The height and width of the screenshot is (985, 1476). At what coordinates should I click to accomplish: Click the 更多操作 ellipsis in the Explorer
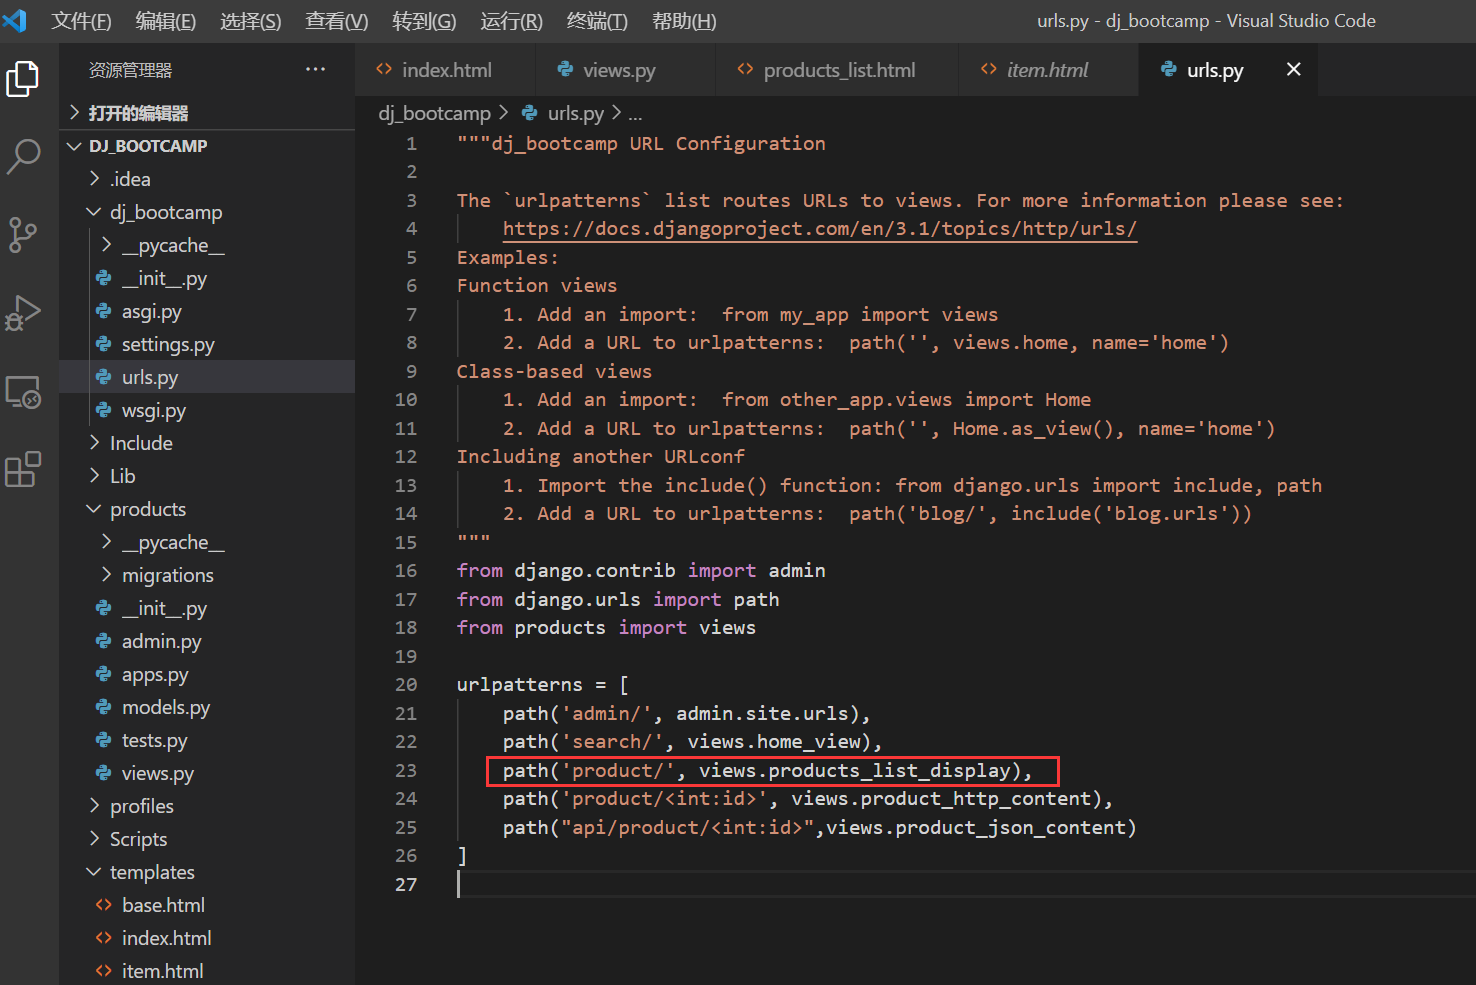(x=316, y=68)
